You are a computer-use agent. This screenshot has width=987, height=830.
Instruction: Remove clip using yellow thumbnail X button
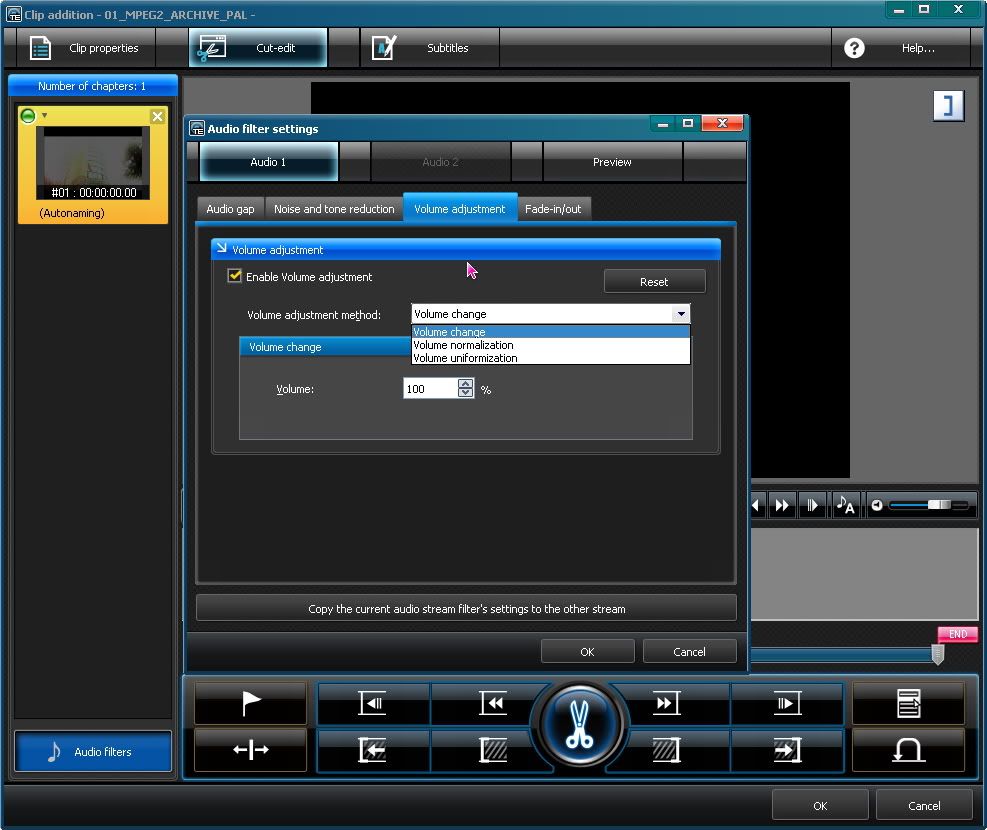coord(157,117)
